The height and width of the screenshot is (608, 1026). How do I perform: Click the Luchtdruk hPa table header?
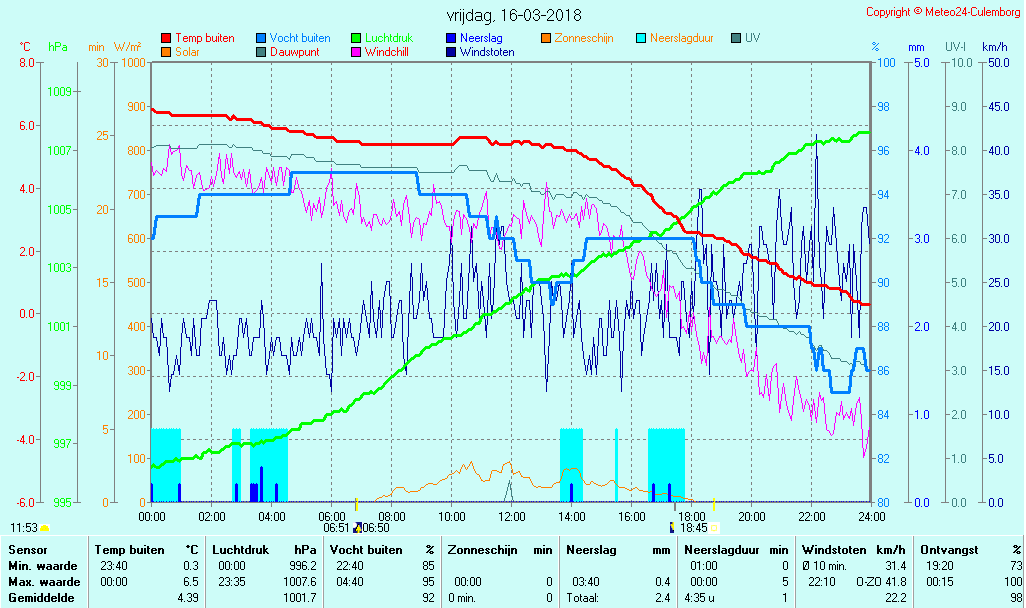coord(264,549)
